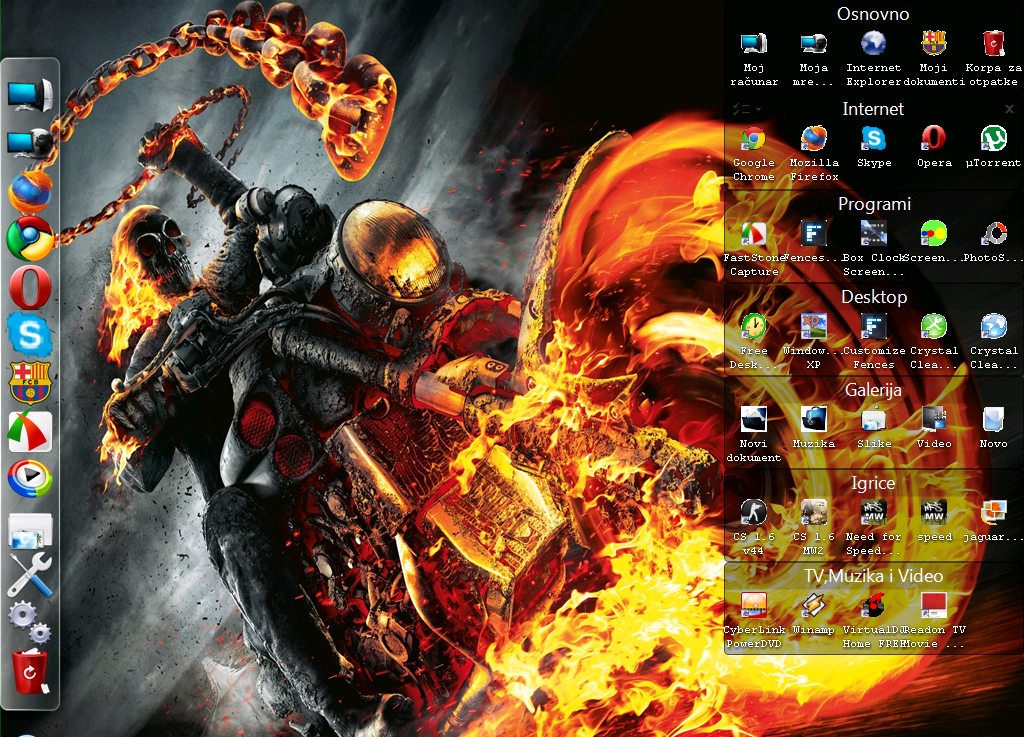1024x737 pixels.
Task: Open FastStone Capture in the Programi fence
Action: pos(754,234)
